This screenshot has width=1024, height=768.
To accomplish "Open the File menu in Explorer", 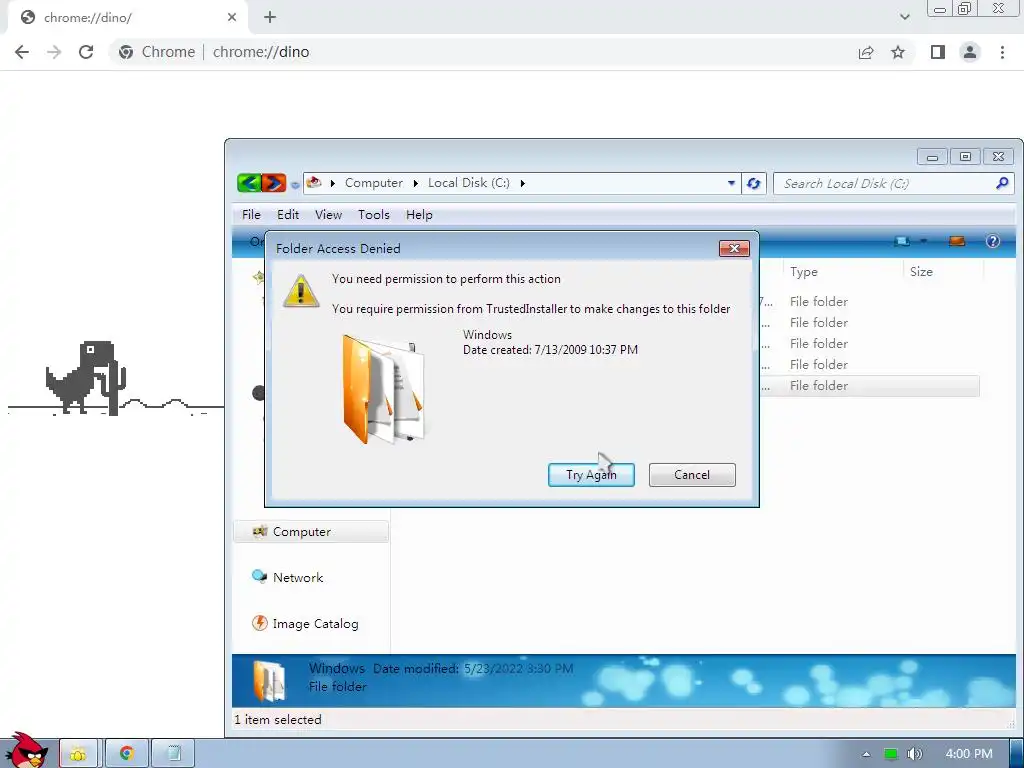I will pyautogui.click(x=251, y=215).
